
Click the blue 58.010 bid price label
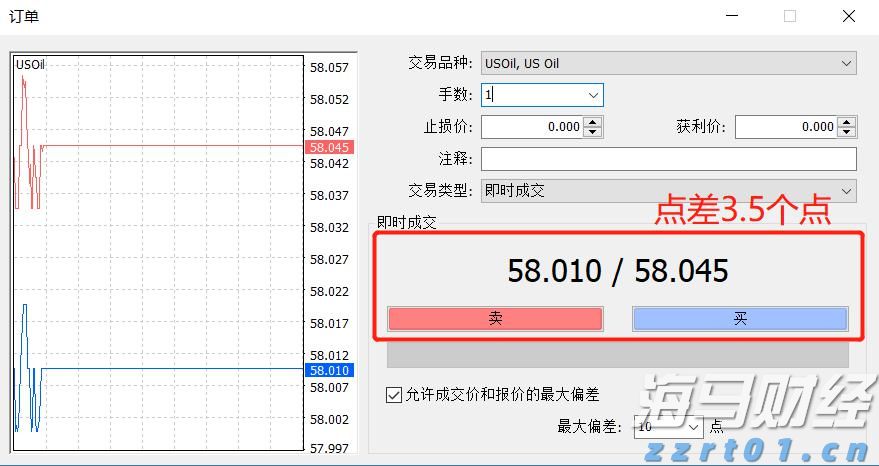point(329,370)
